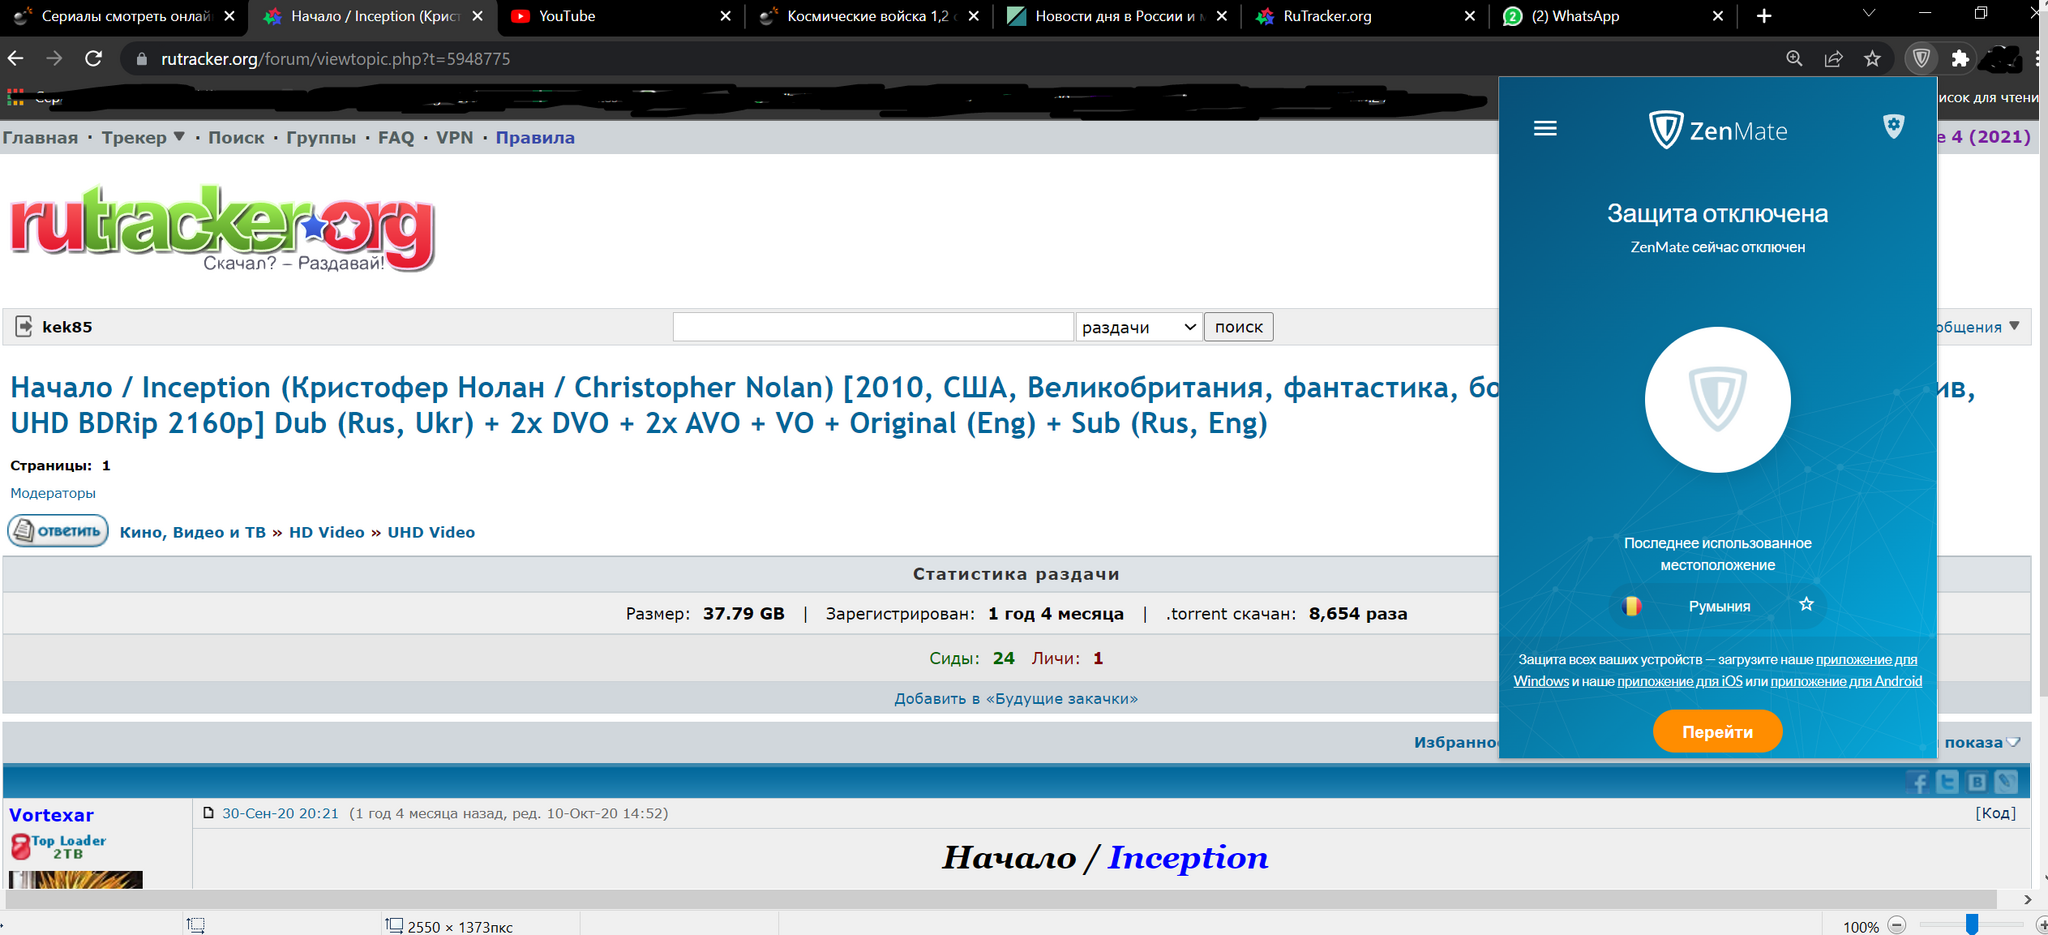This screenshot has height=935, width=2048.
Task: Click the rutracker.org logo
Action: (x=222, y=227)
